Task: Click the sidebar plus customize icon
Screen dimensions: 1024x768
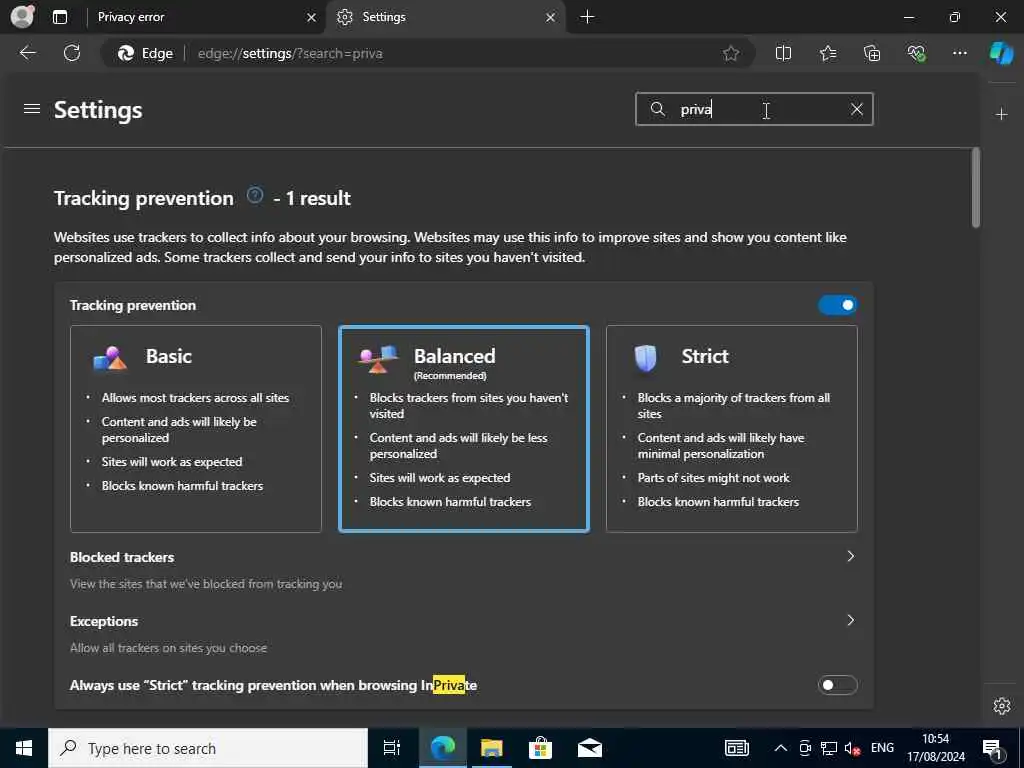Action: coord(1001,114)
